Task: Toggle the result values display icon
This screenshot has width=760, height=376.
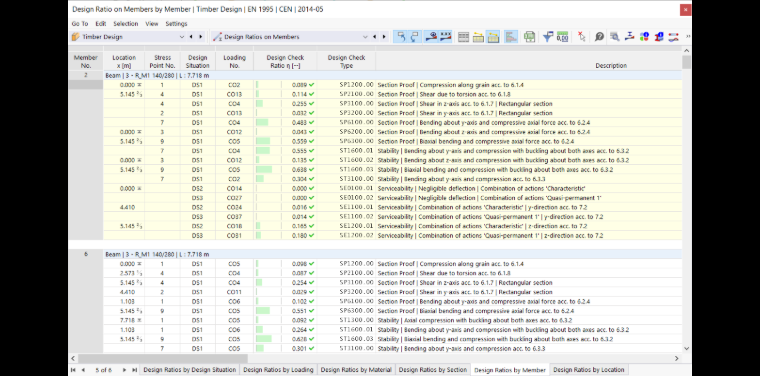Action: [x=445, y=37]
